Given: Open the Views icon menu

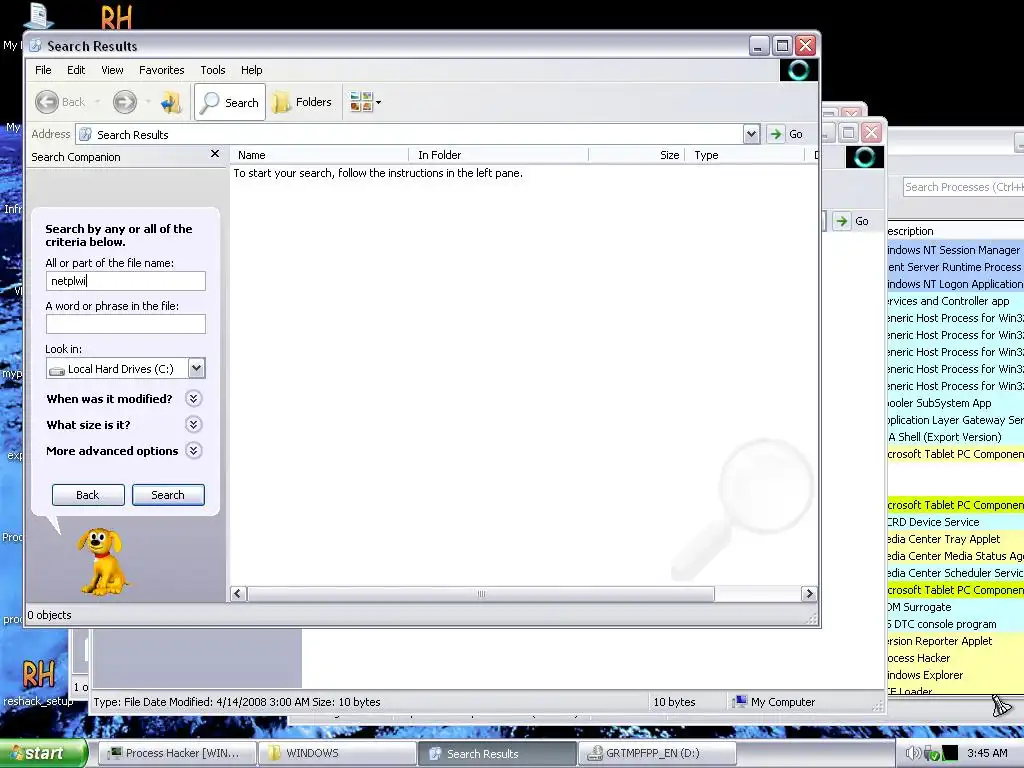Looking at the screenshot, I should (365, 102).
